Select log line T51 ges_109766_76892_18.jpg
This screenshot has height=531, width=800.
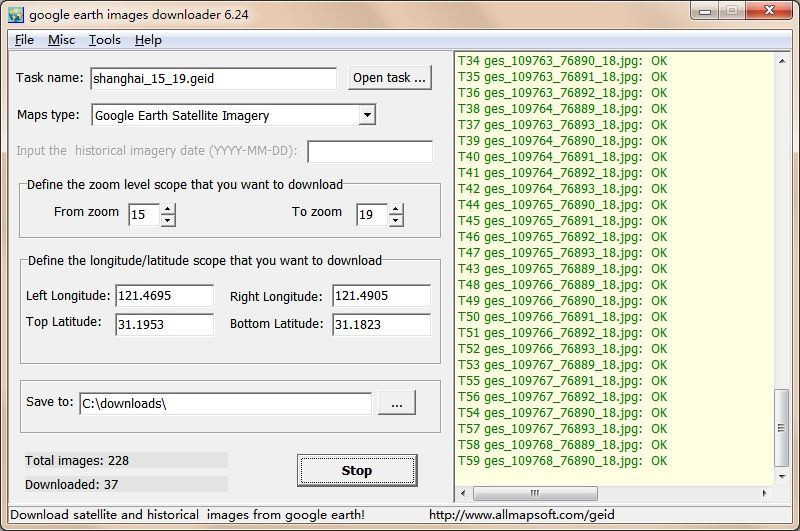pos(562,333)
